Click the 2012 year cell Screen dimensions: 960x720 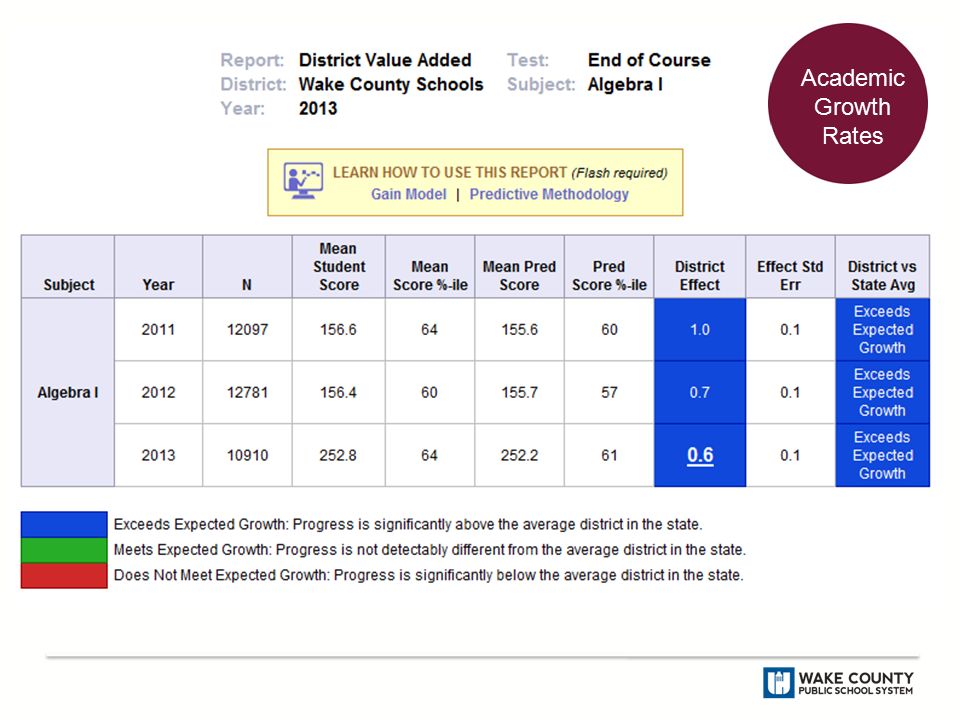click(158, 392)
